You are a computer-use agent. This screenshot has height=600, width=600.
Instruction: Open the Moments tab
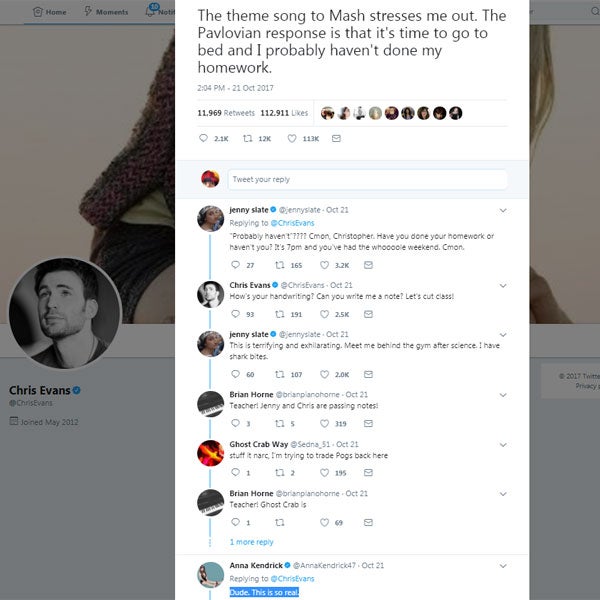tap(105, 12)
